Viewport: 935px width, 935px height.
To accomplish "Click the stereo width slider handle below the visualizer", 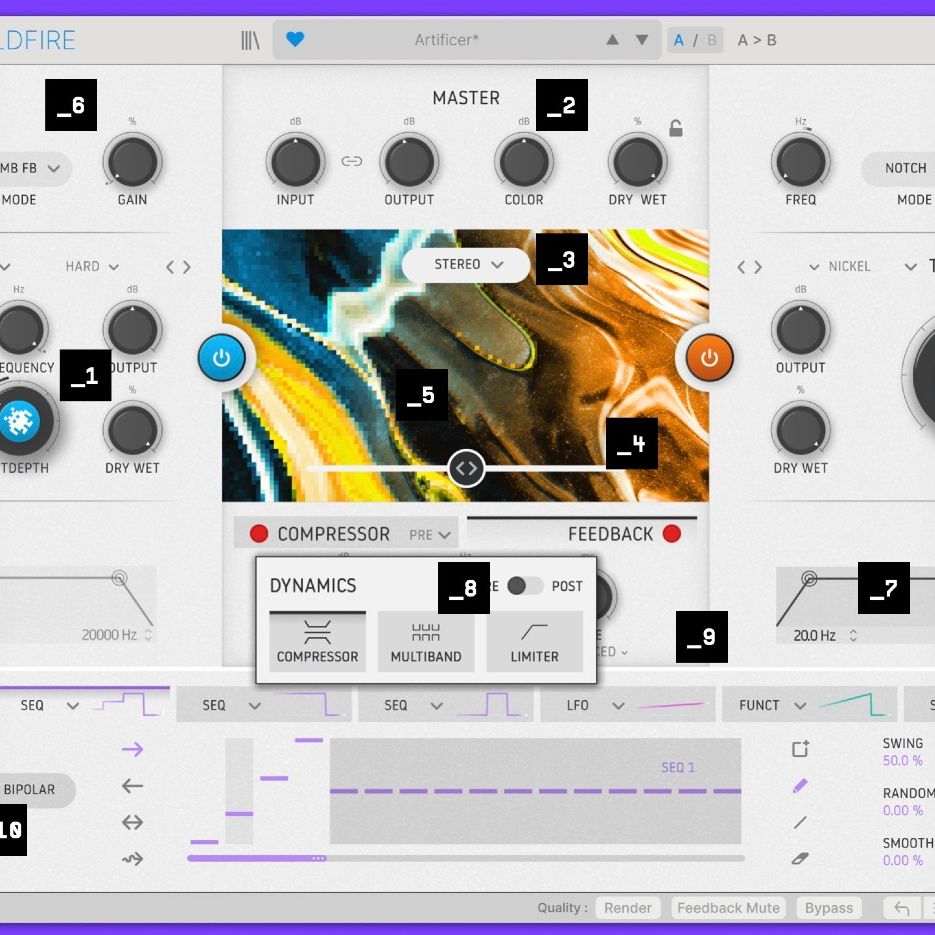I will click(x=466, y=468).
